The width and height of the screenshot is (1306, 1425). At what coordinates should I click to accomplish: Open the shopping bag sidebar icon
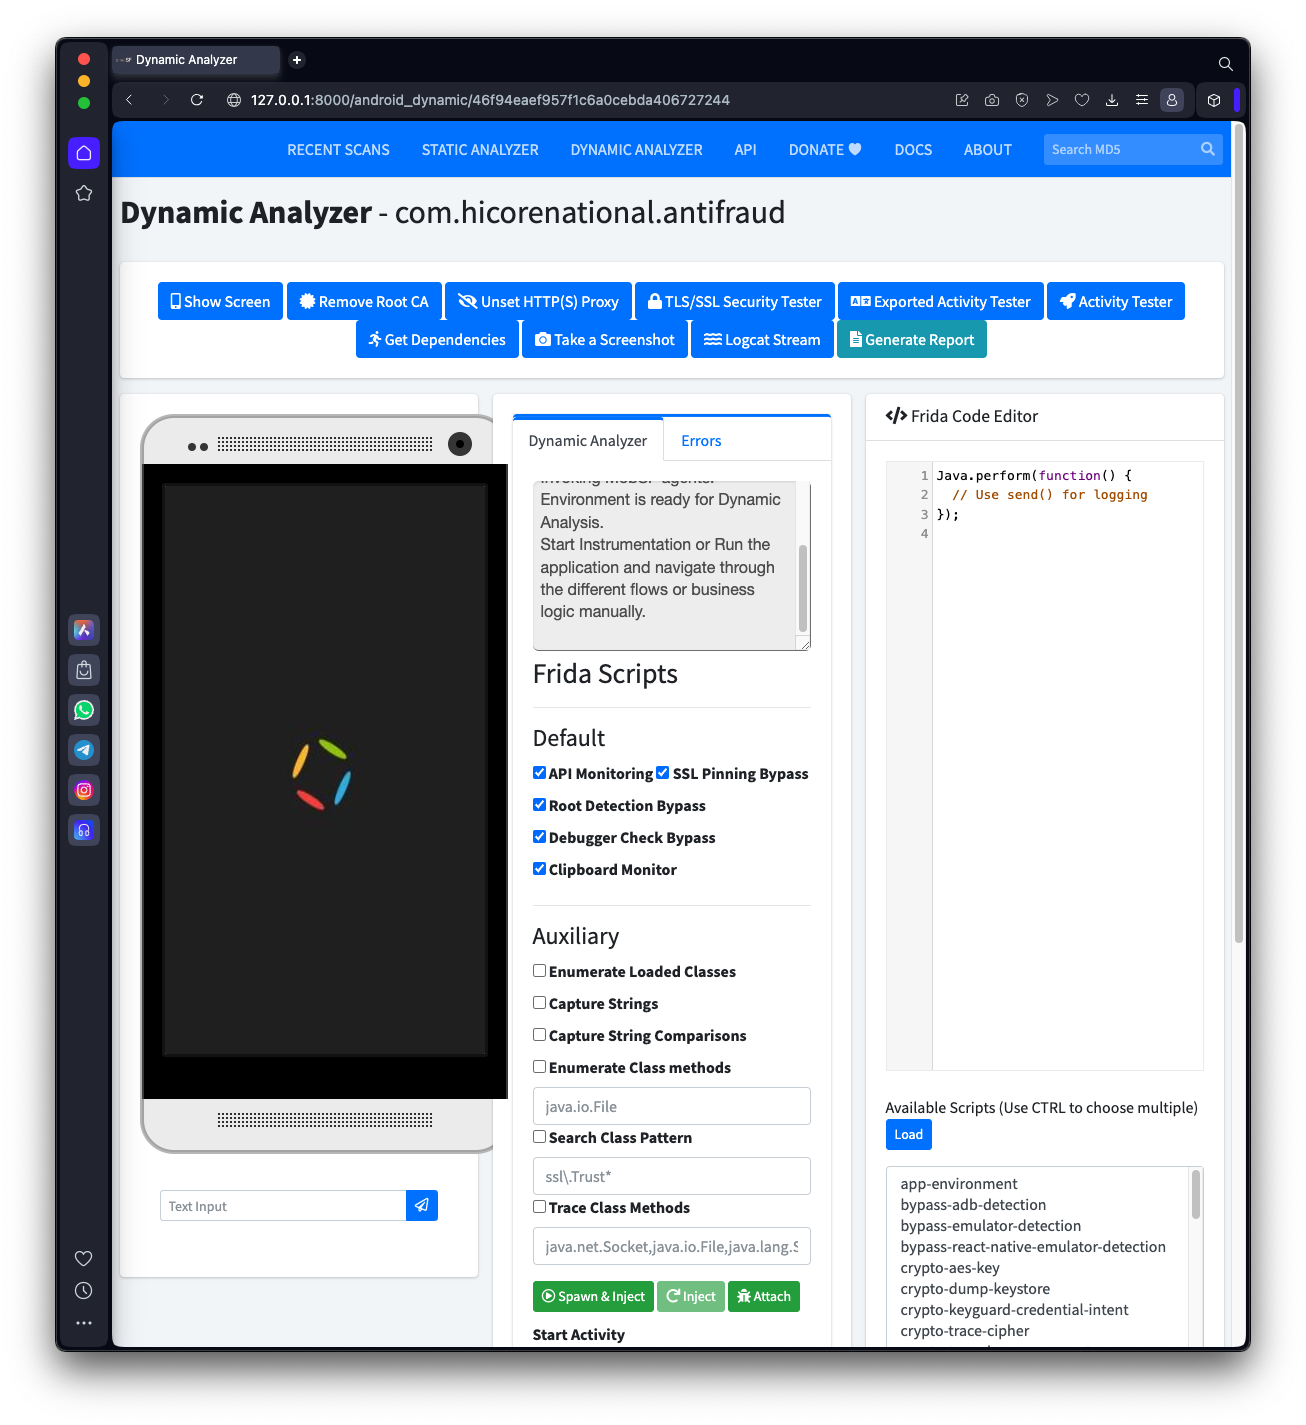(84, 670)
